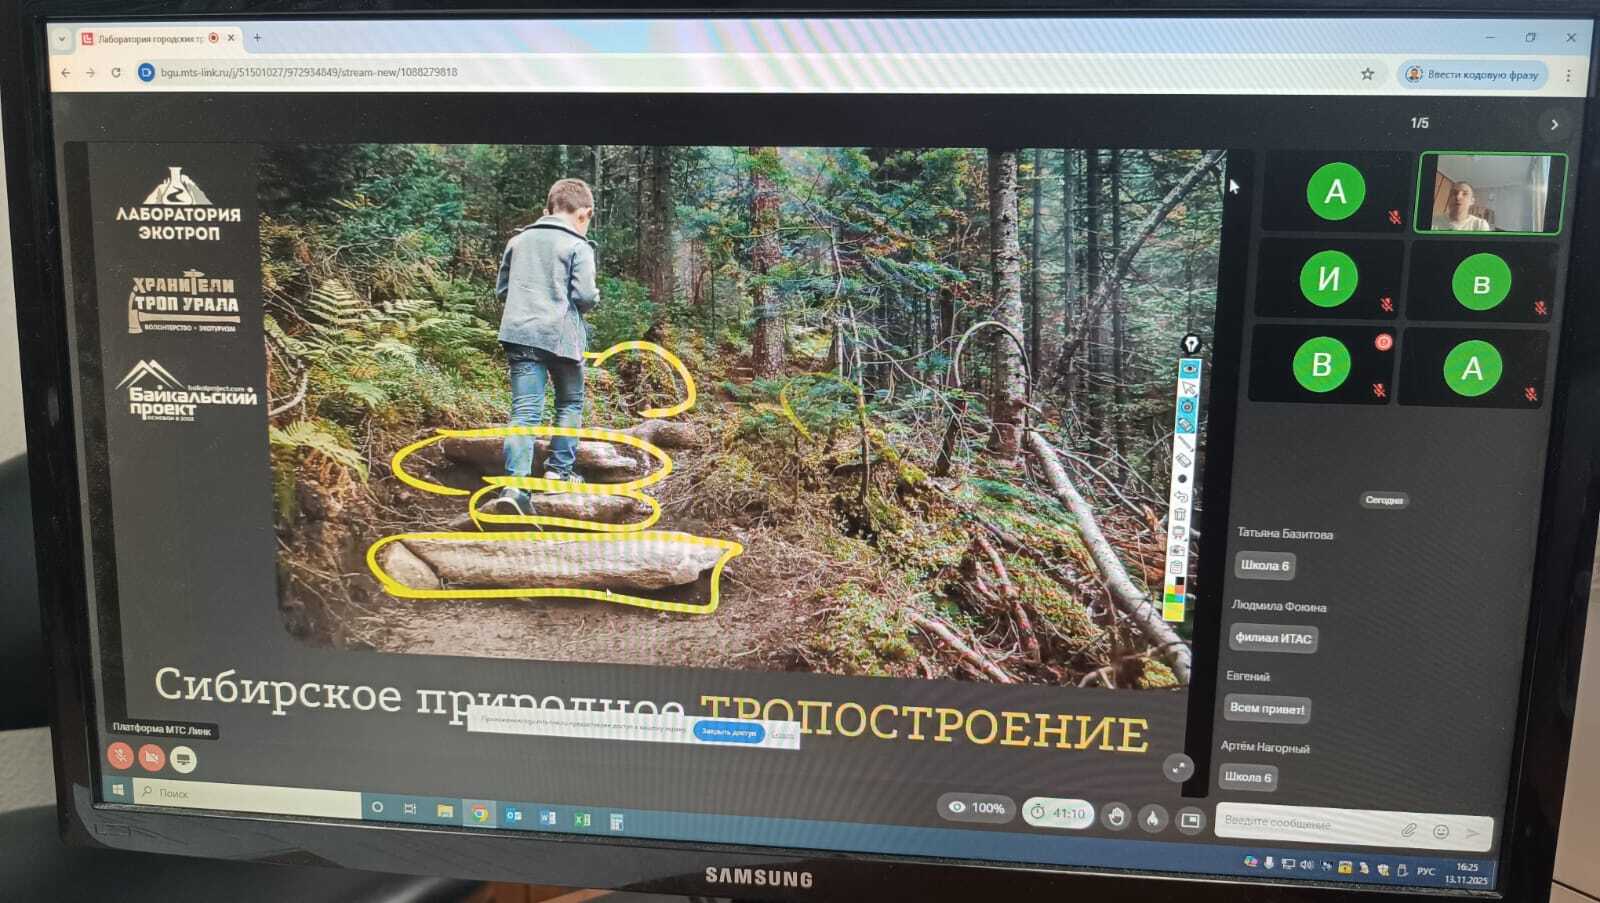Select the arrow pointer annotation tool

click(1189, 387)
